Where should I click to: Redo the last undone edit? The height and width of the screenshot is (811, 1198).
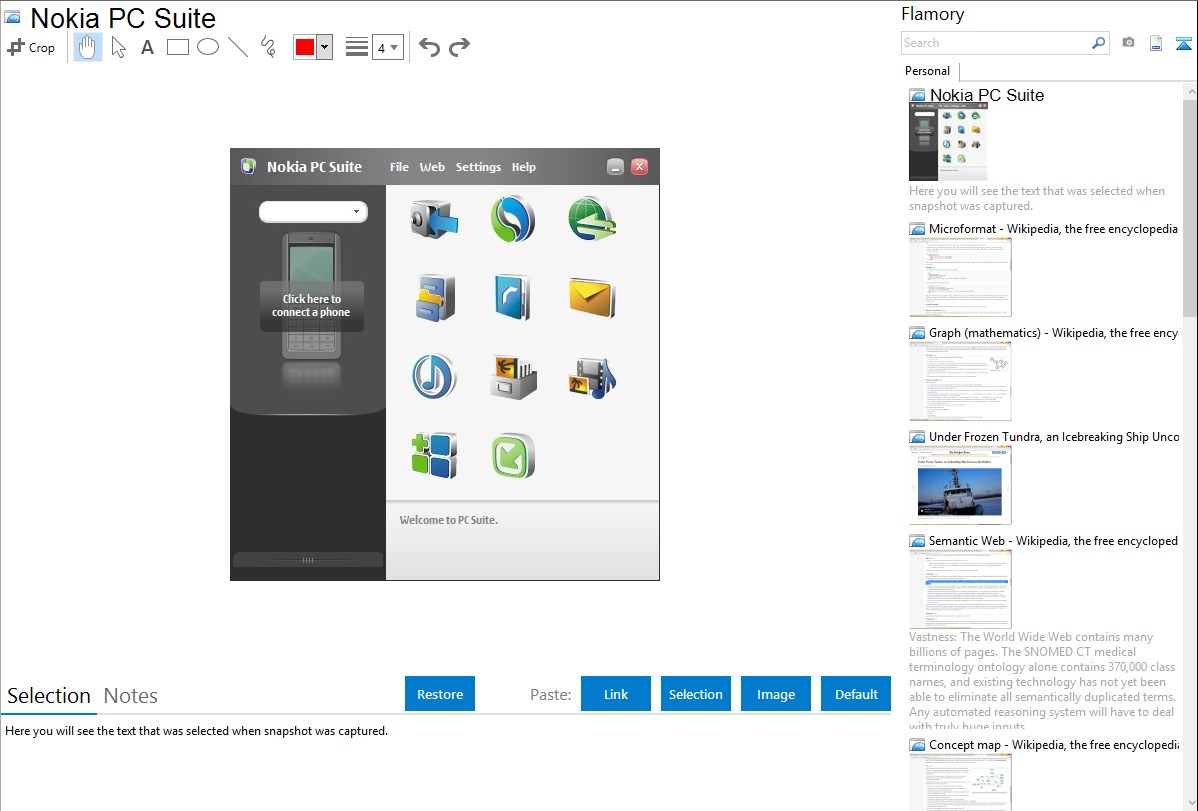point(459,47)
